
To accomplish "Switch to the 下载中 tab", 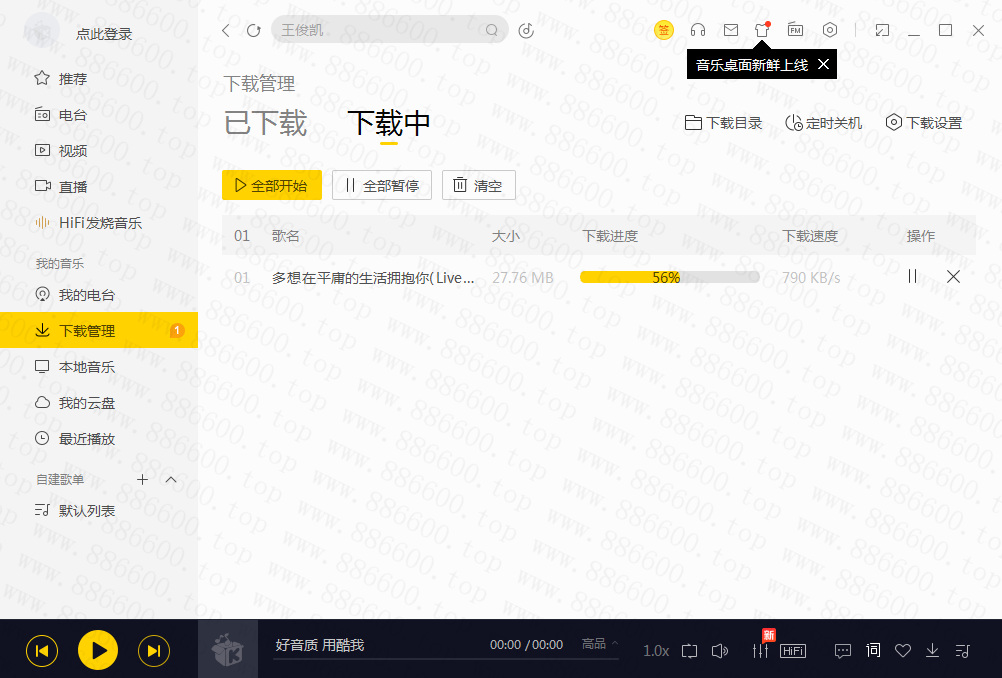I will click(389, 123).
